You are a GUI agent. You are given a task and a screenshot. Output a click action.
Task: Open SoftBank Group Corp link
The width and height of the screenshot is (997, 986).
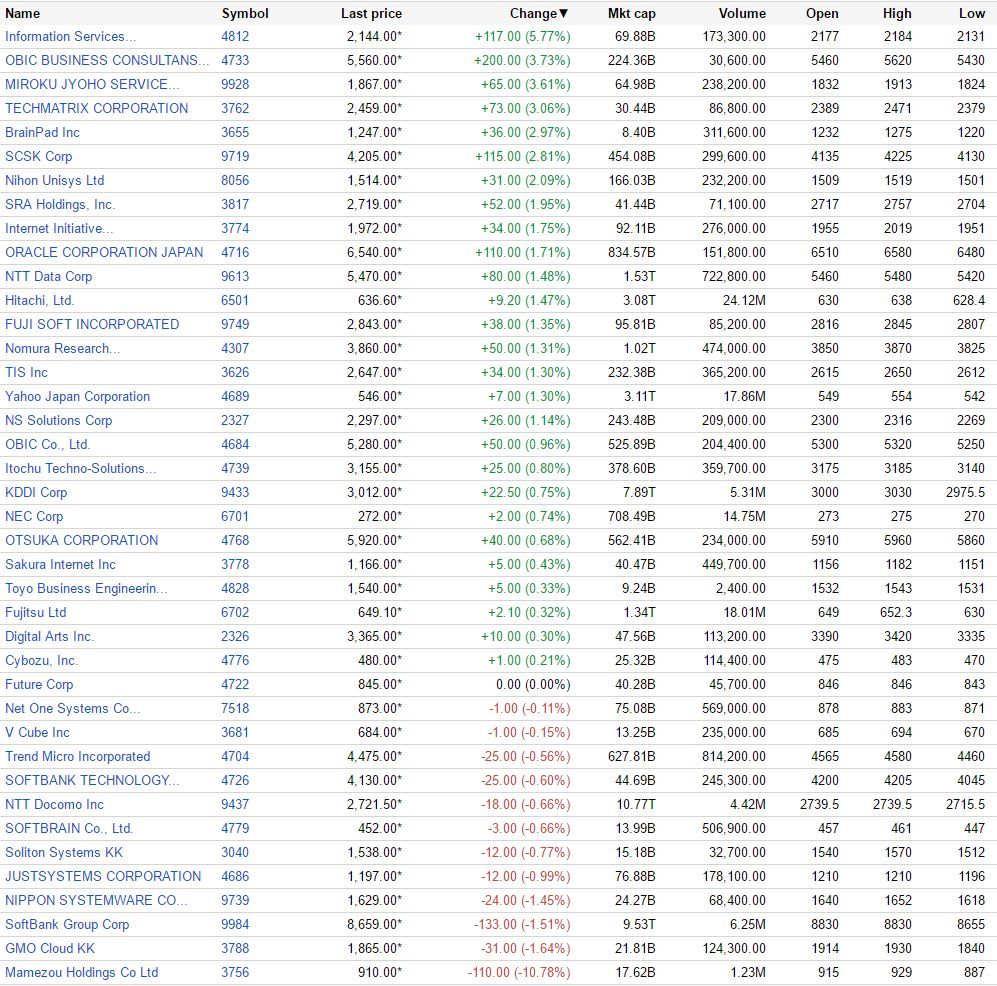tap(67, 924)
